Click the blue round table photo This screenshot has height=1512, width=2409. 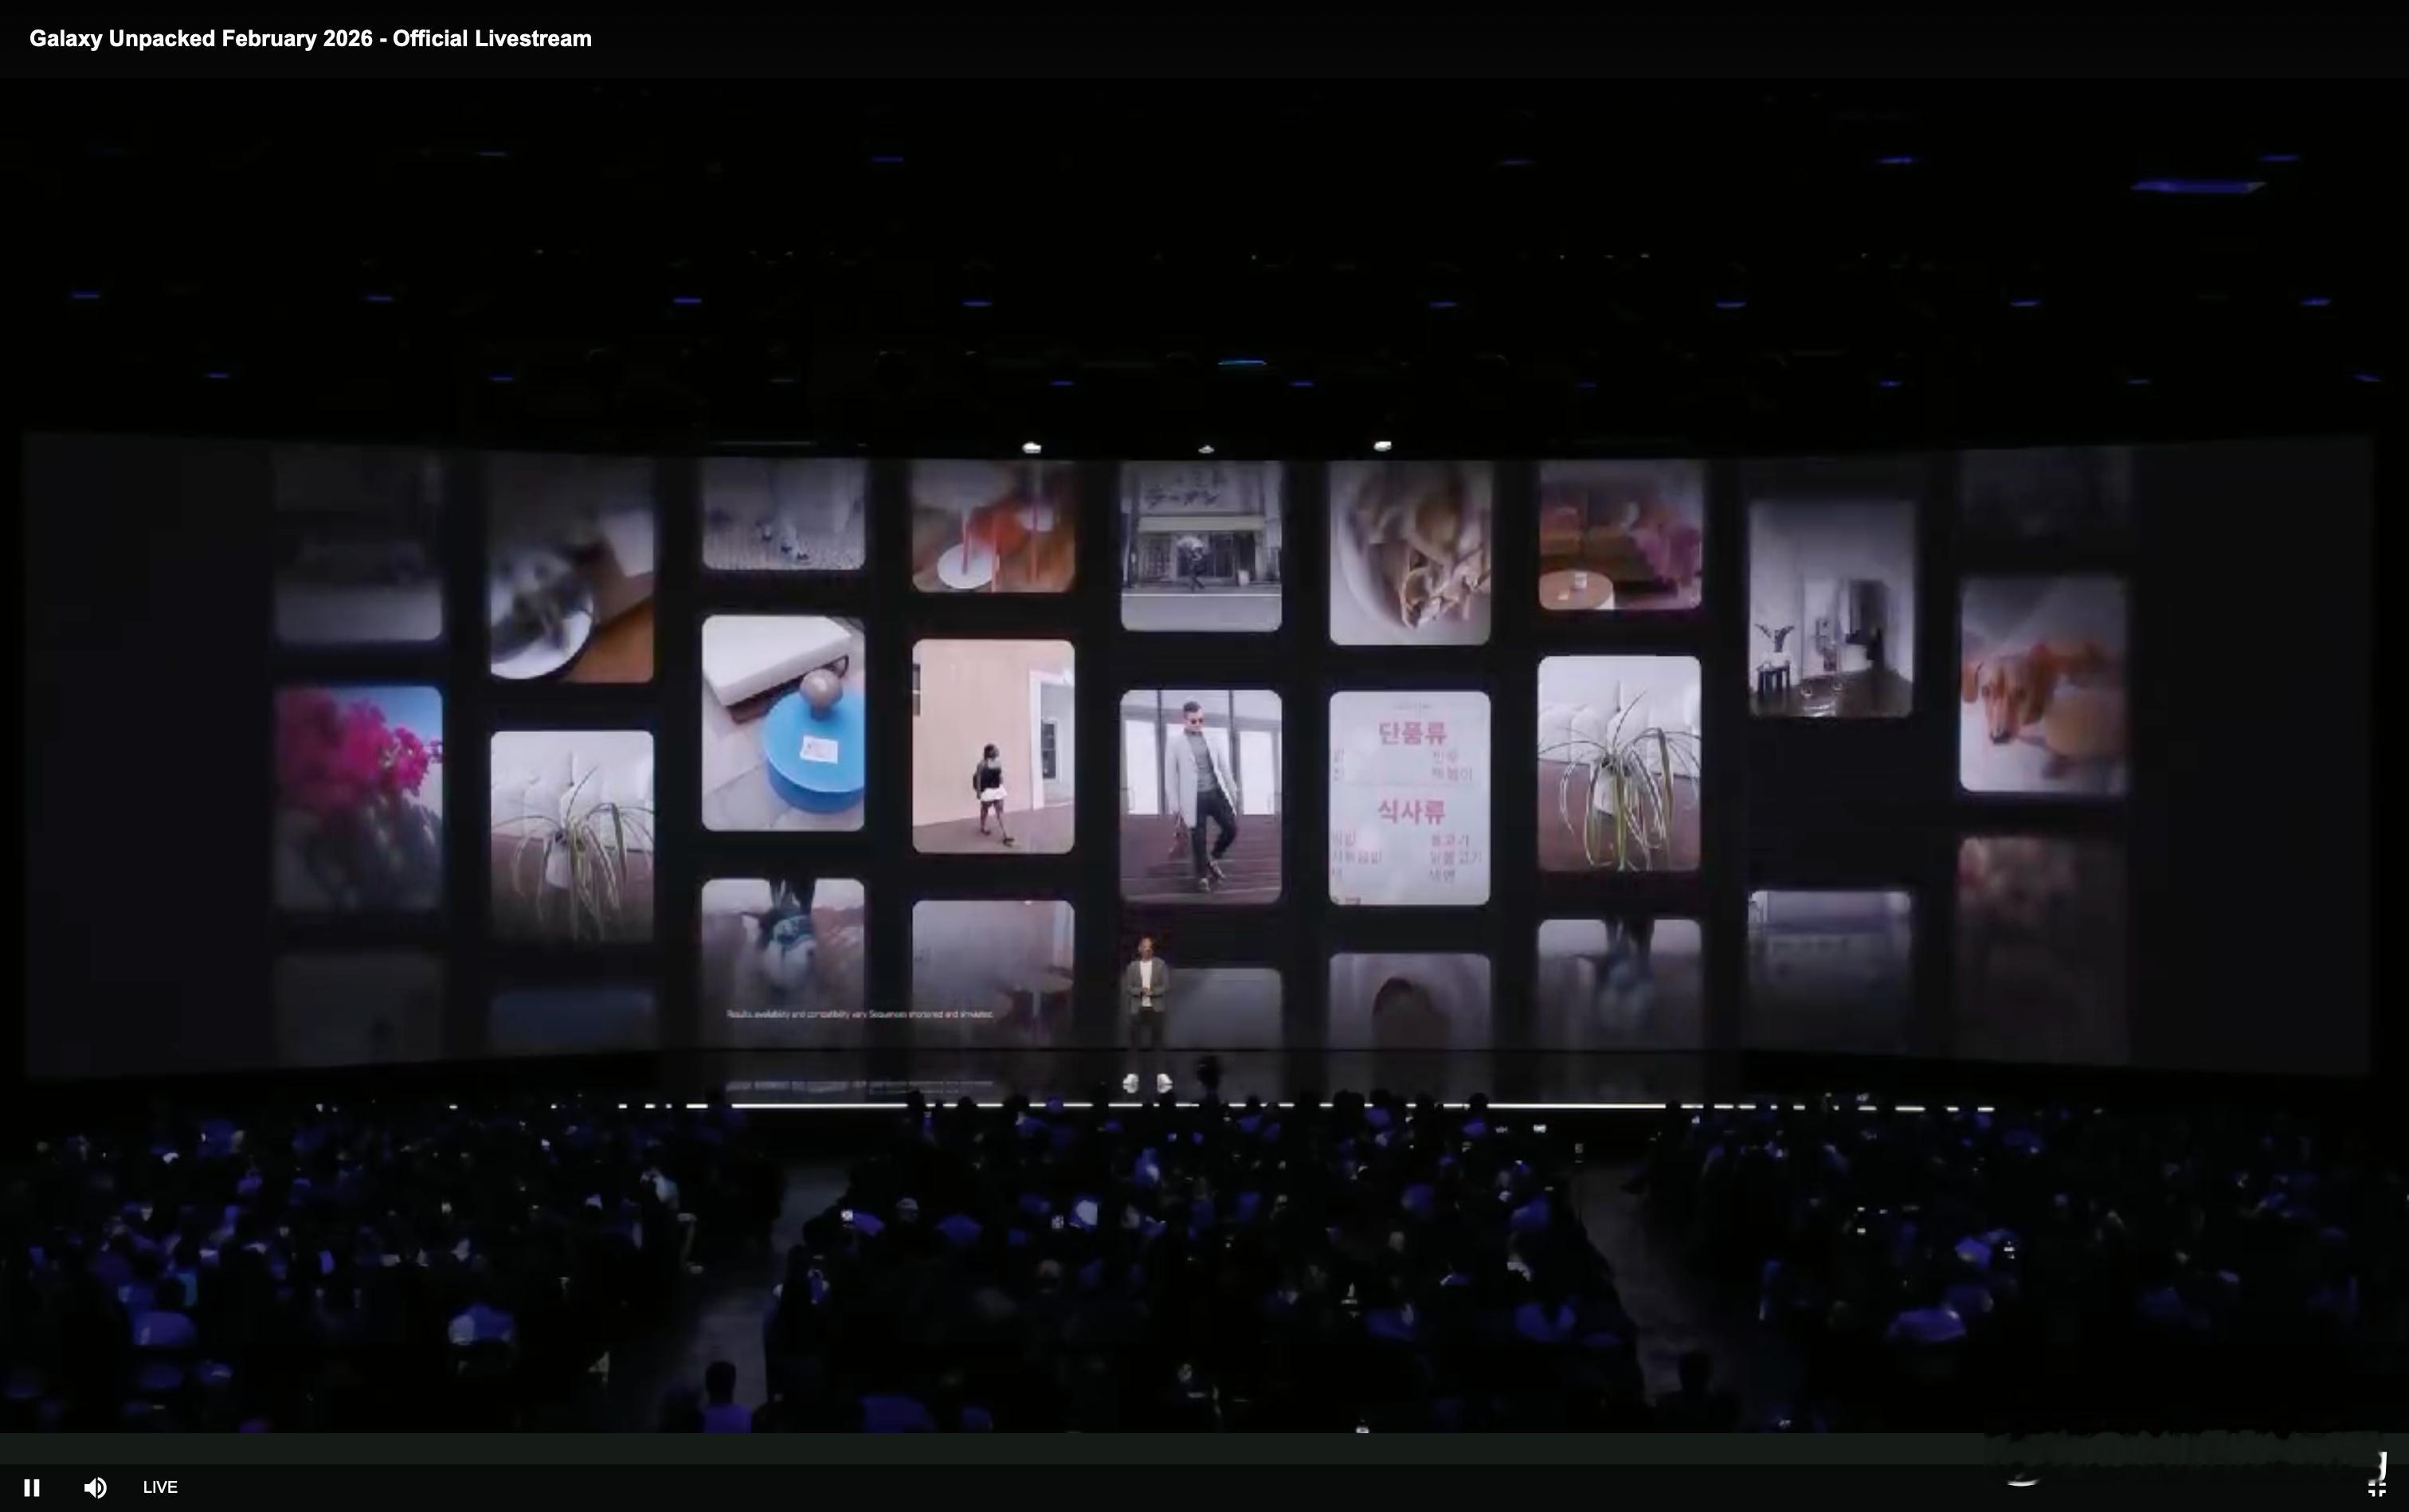(x=783, y=723)
